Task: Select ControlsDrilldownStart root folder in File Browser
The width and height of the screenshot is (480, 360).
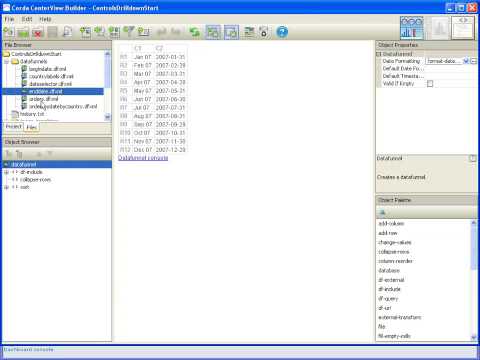Action: (x=36, y=54)
